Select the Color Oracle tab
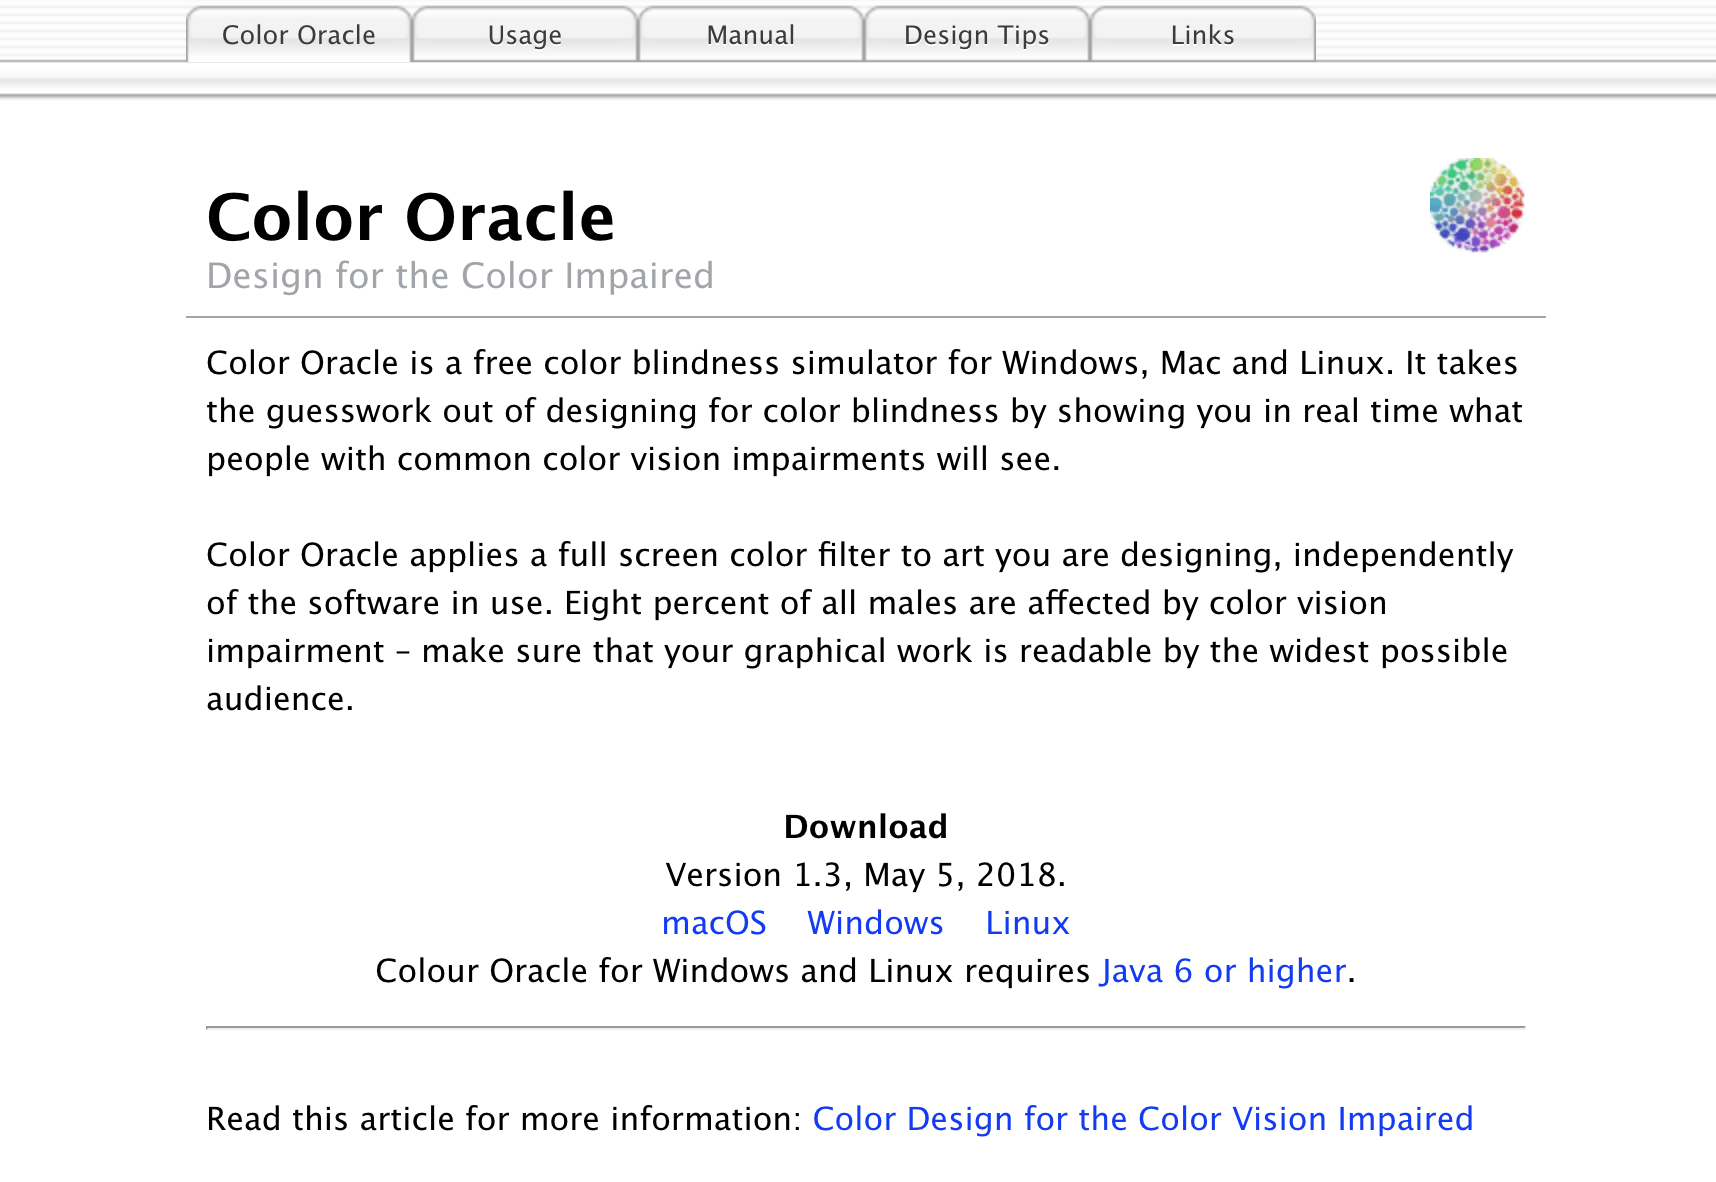 click(298, 34)
